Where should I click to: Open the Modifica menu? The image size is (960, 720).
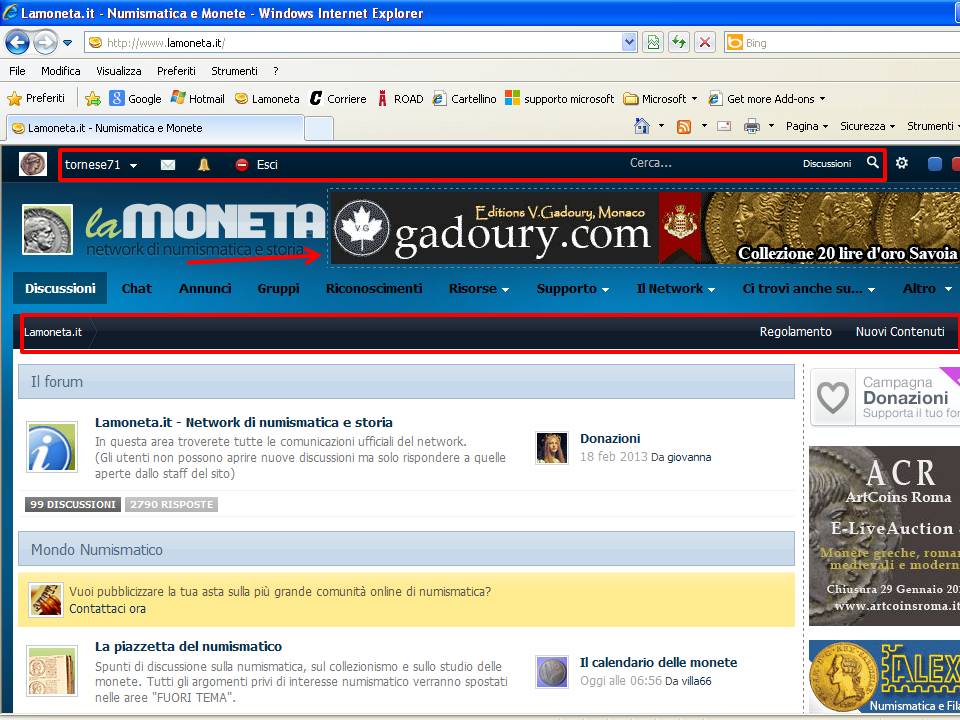point(61,71)
